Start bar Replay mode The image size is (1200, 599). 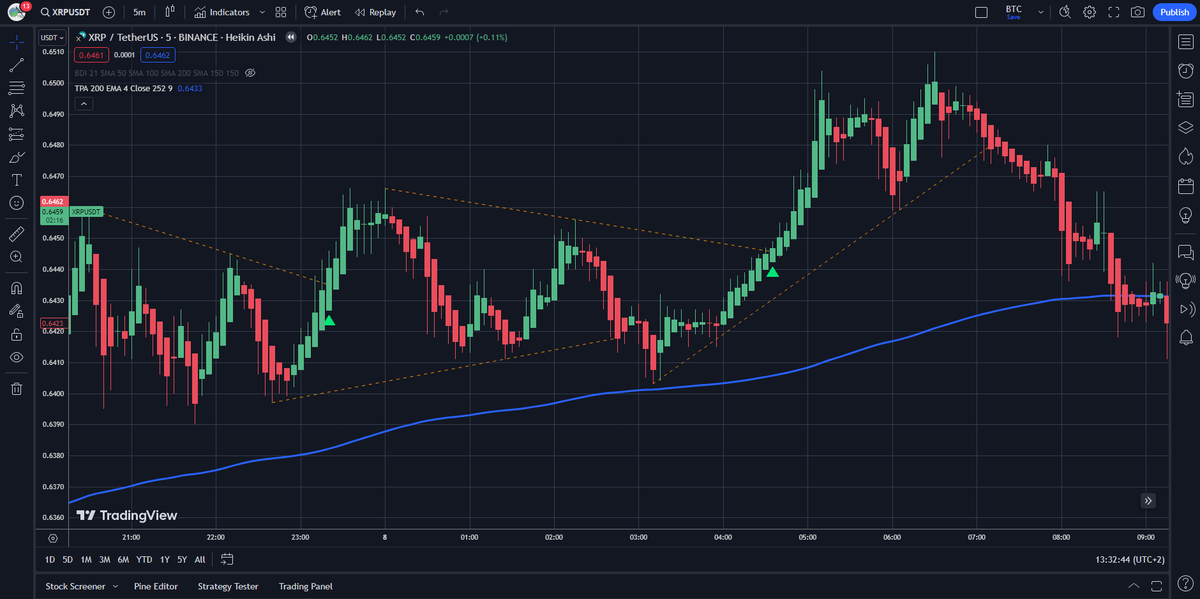click(x=374, y=12)
